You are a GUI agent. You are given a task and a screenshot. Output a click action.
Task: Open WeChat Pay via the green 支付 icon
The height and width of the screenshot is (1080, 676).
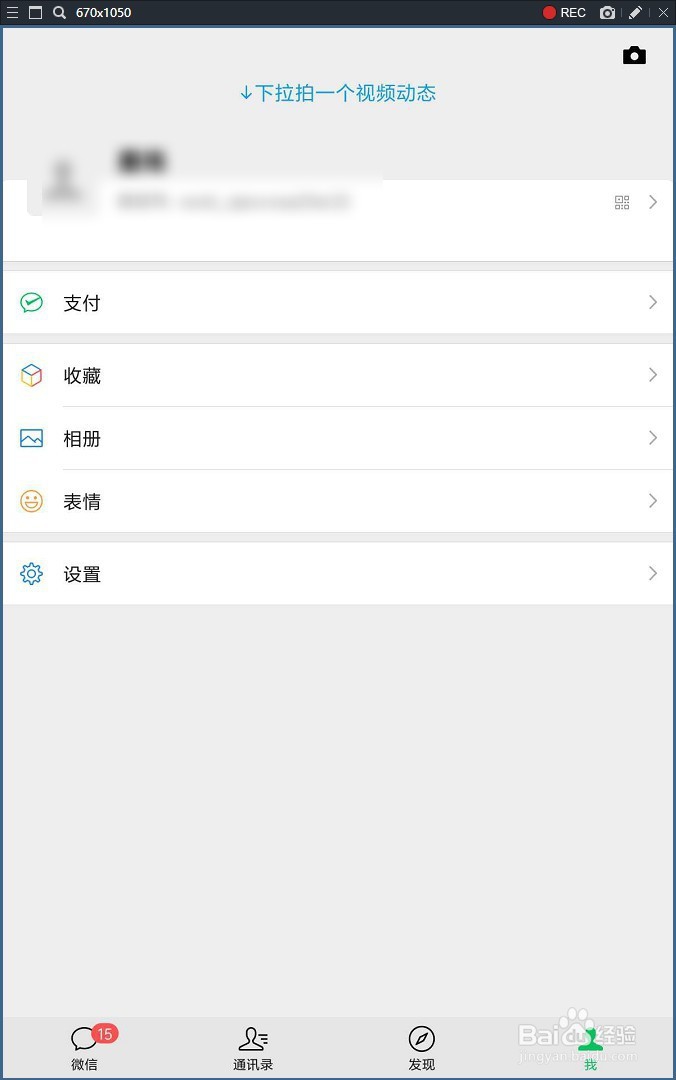tap(31, 302)
